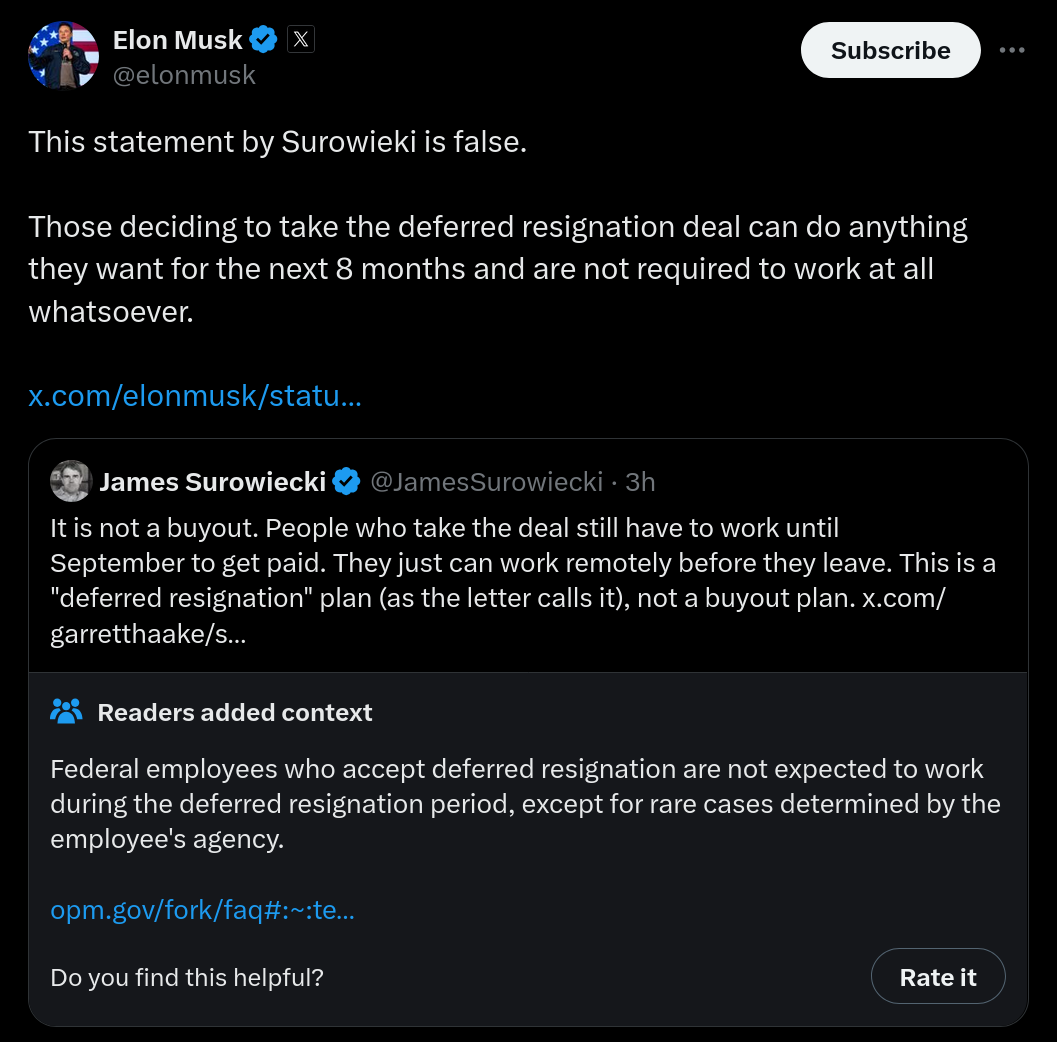Open the x.com/elonmusk/statu... link
The width and height of the screenshot is (1057, 1042).
(x=195, y=396)
